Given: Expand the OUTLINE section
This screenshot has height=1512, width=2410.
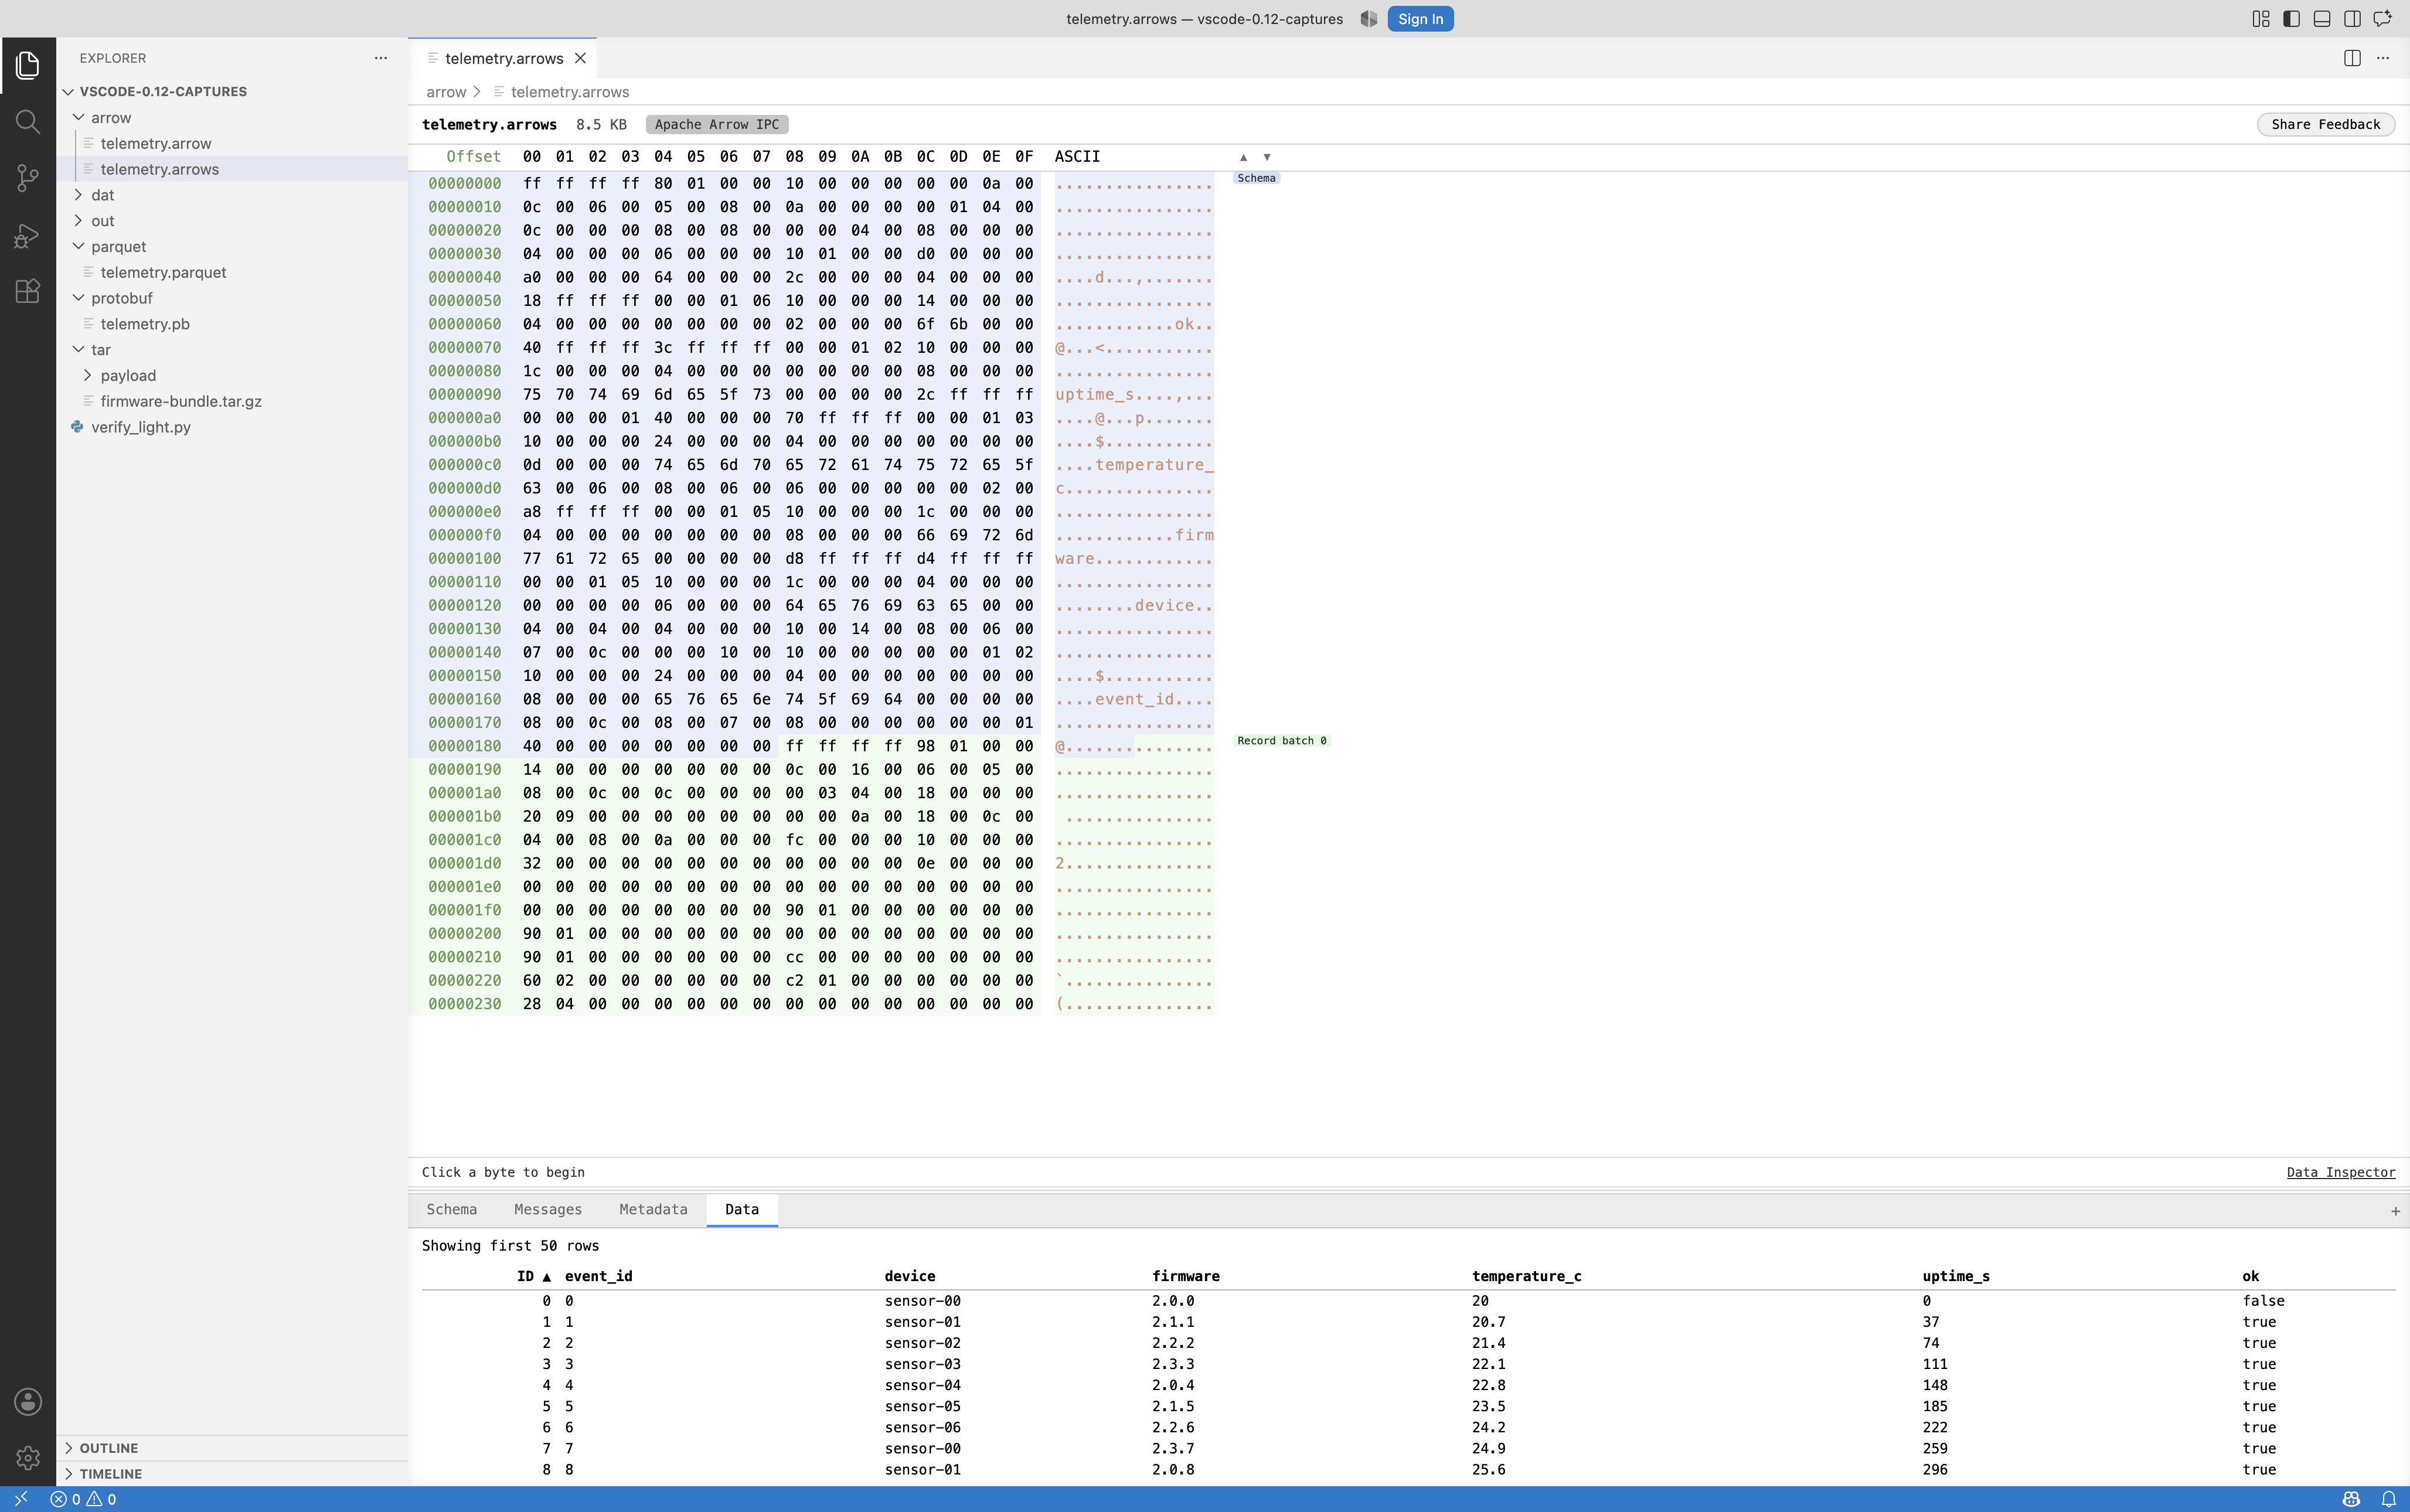Looking at the screenshot, I should (232, 1448).
